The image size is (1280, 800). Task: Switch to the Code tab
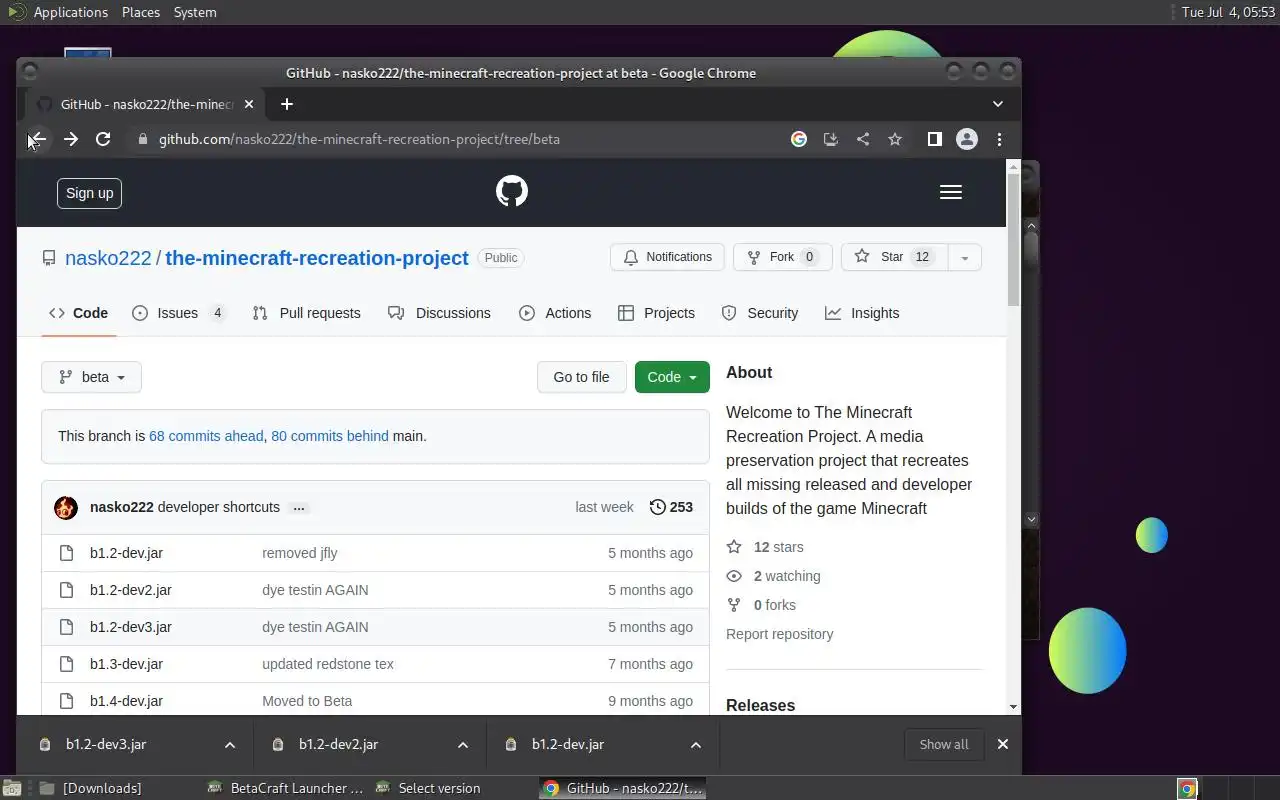(78, 313)
